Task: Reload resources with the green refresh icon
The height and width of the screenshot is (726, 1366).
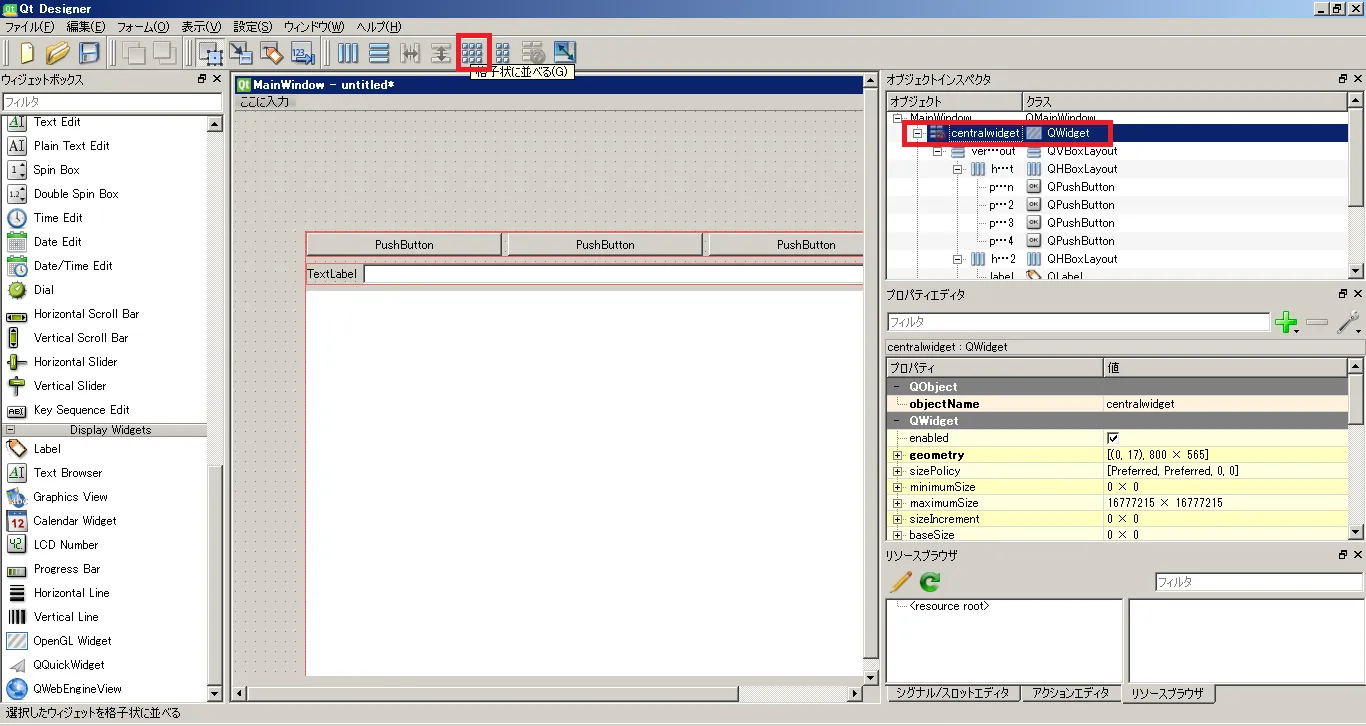Action: pyautogui.click(x=930, y=582)
